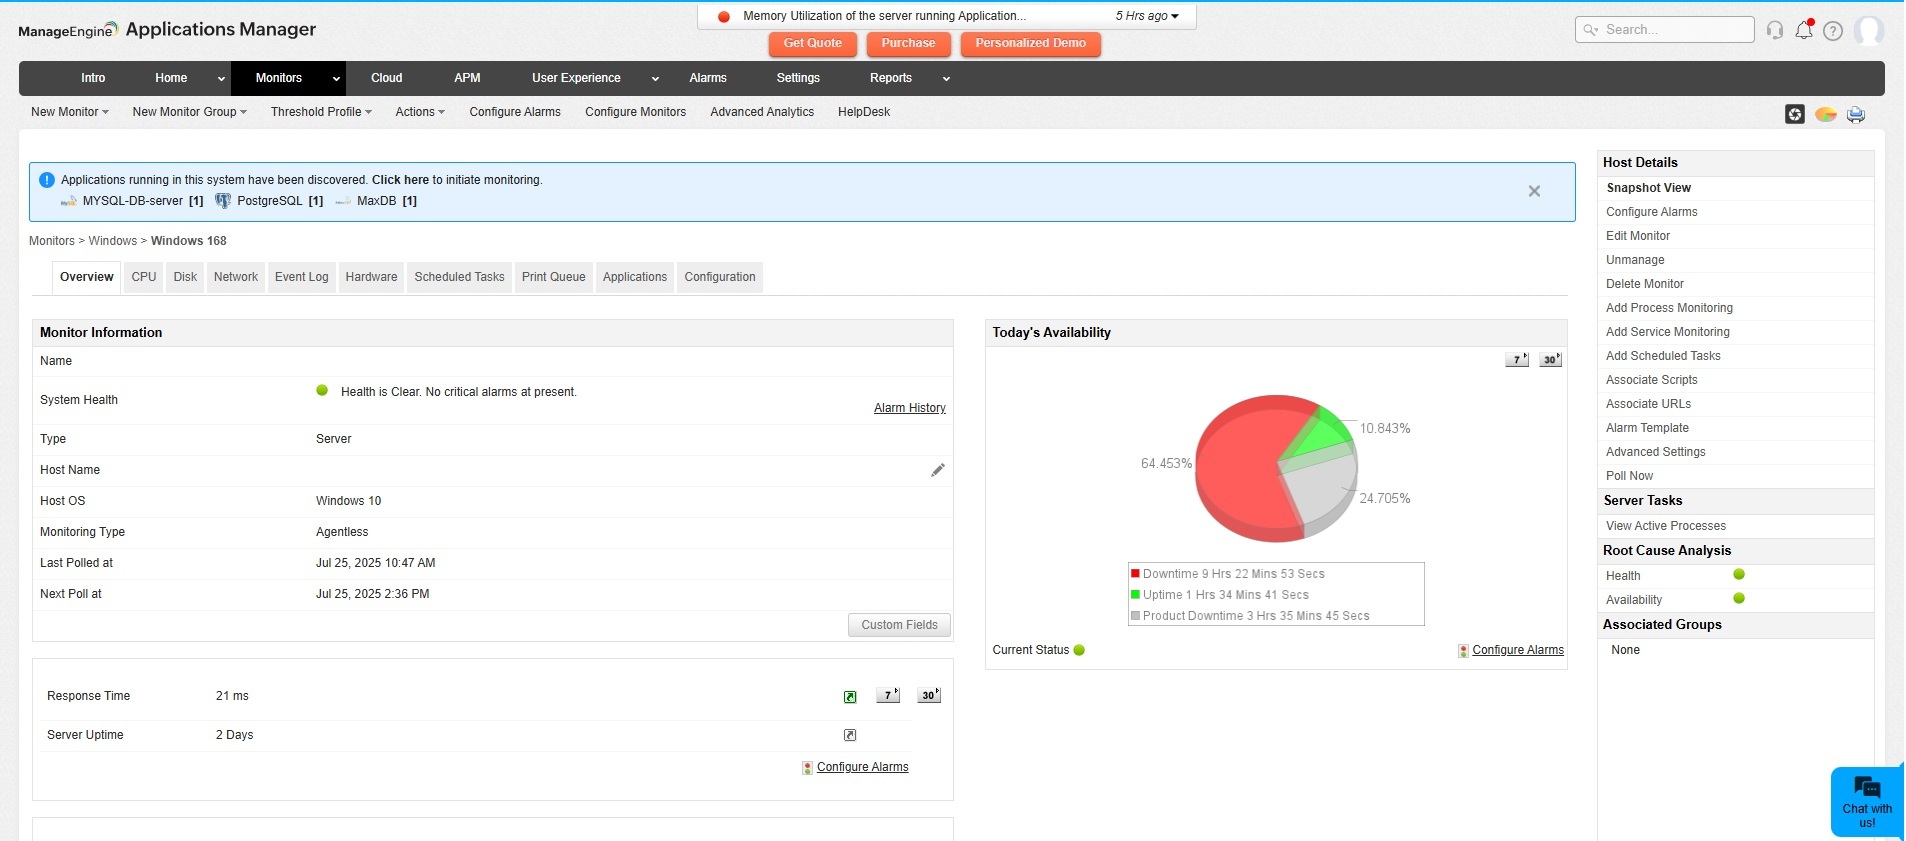1906x841 pixels.
Task: Open the support headset icon
Action: [x=1775, y=30]
